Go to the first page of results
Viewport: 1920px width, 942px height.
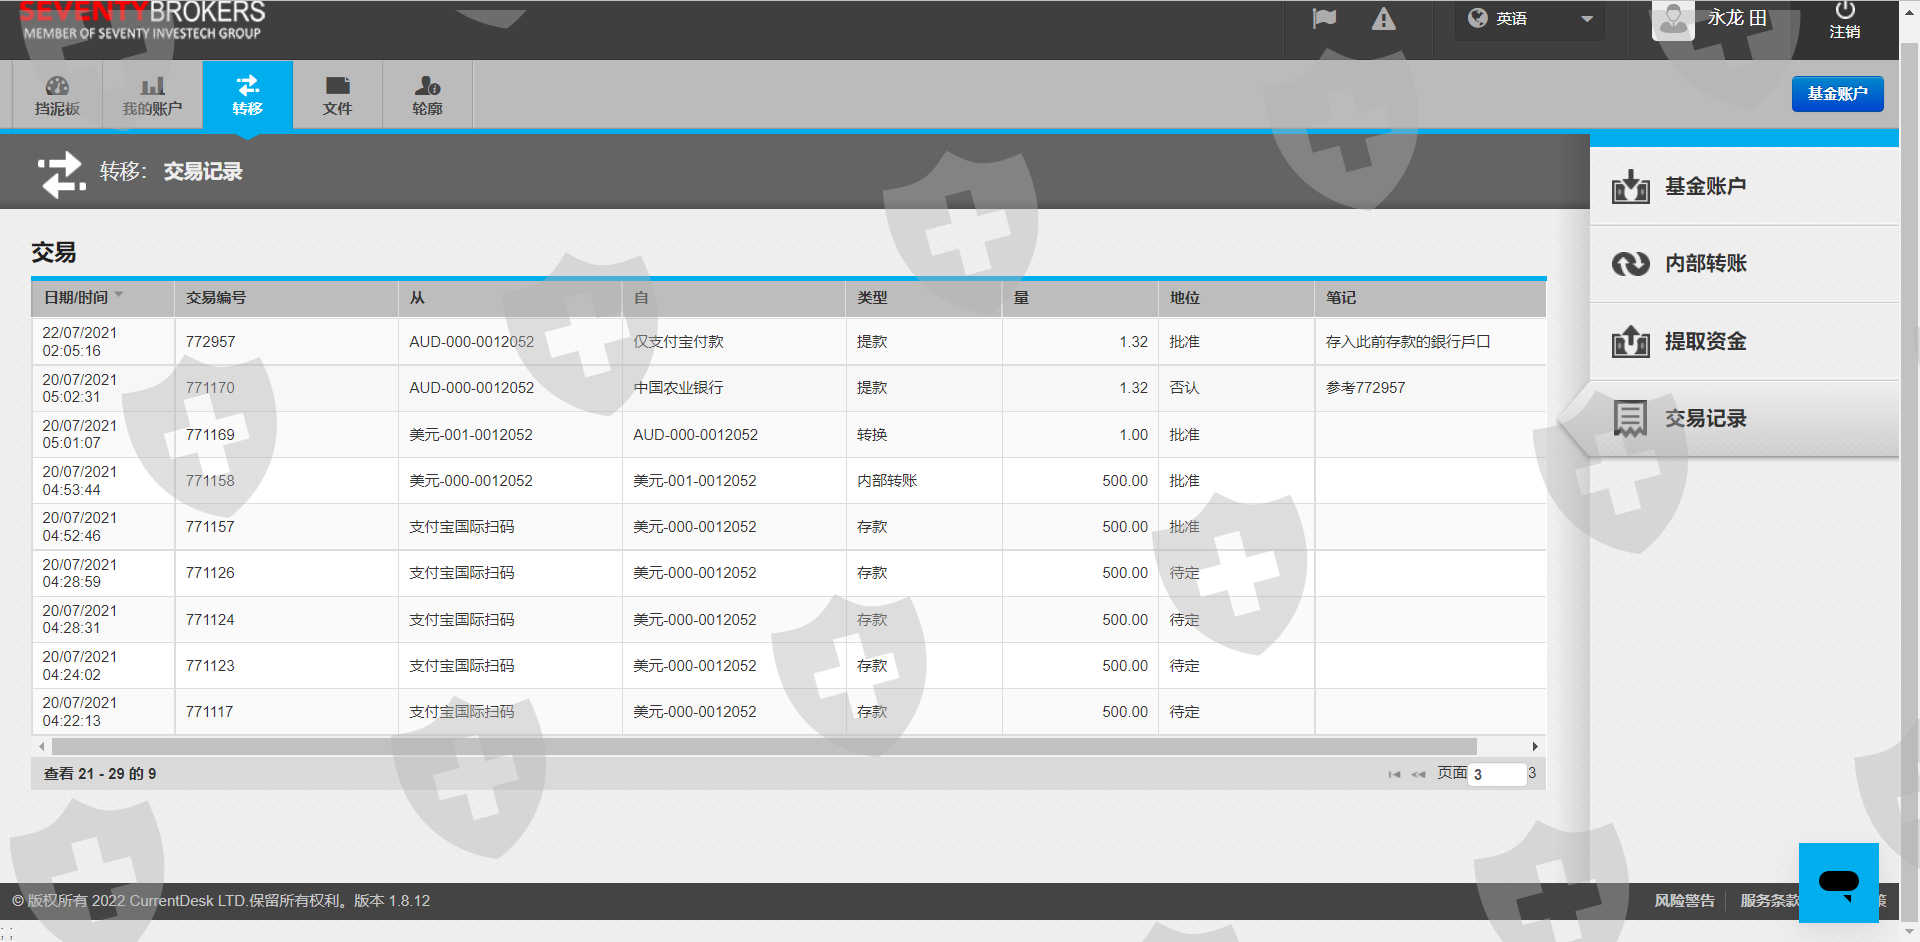[1394, 774]
